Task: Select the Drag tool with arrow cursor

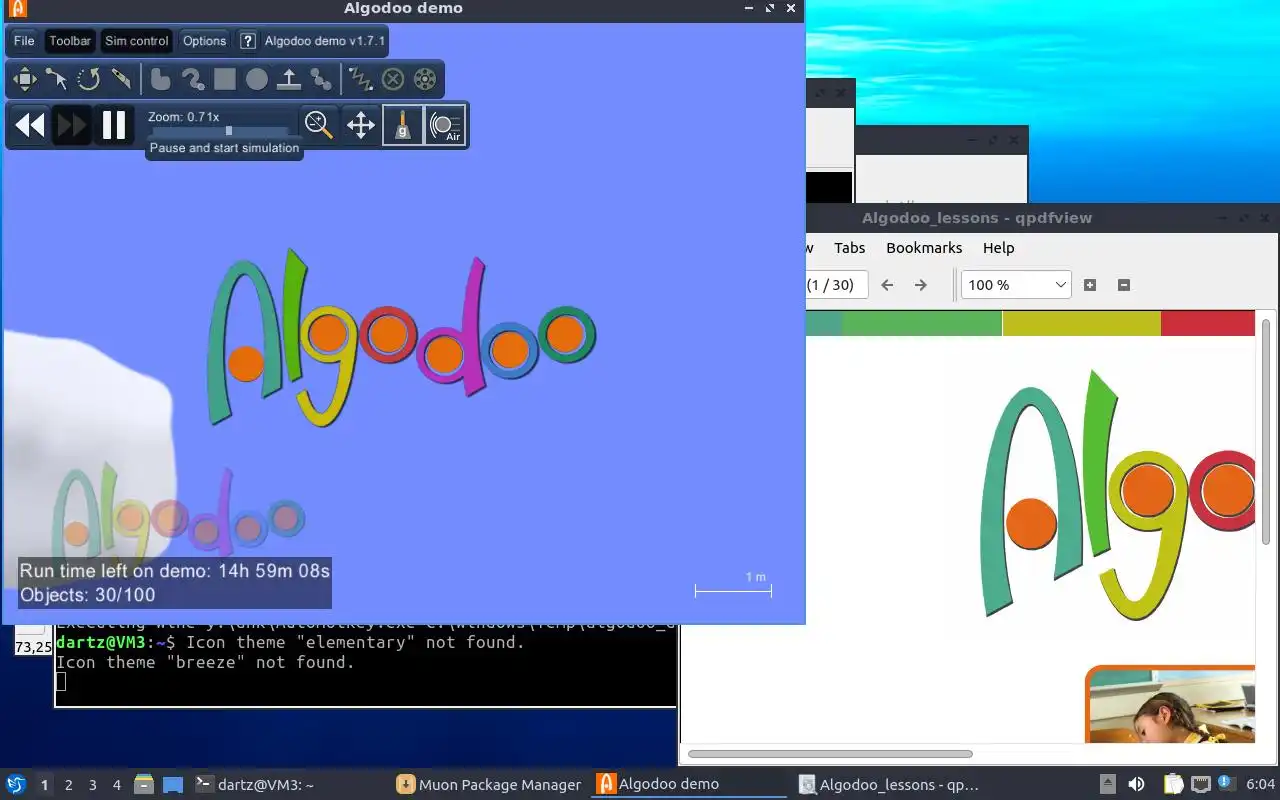Action: 56,79
